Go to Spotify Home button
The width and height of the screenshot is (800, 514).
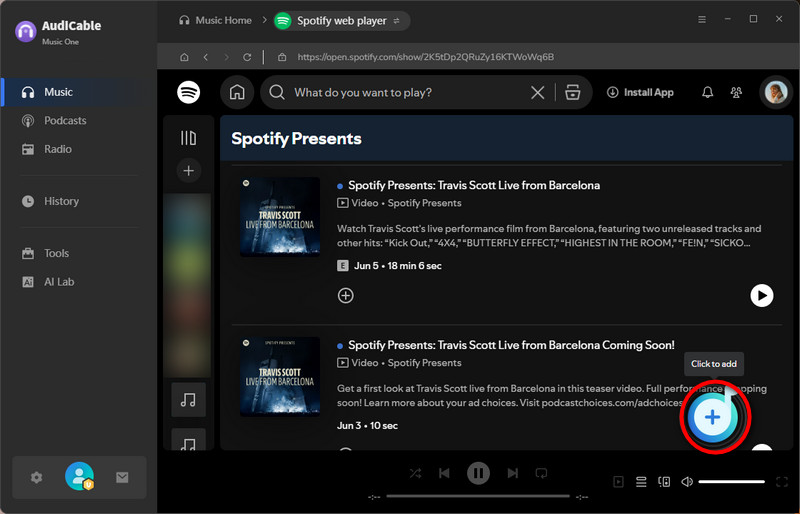(x=237, y=92)
